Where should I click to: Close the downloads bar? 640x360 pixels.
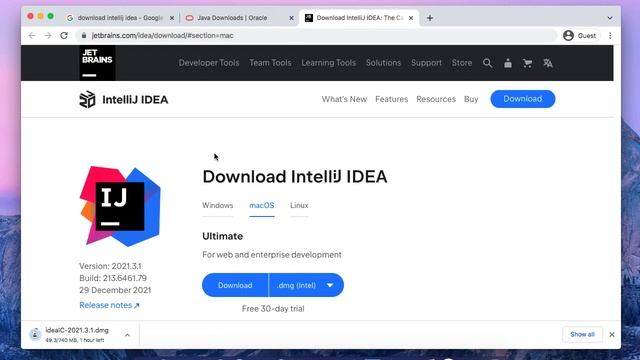tap(612, 334)
